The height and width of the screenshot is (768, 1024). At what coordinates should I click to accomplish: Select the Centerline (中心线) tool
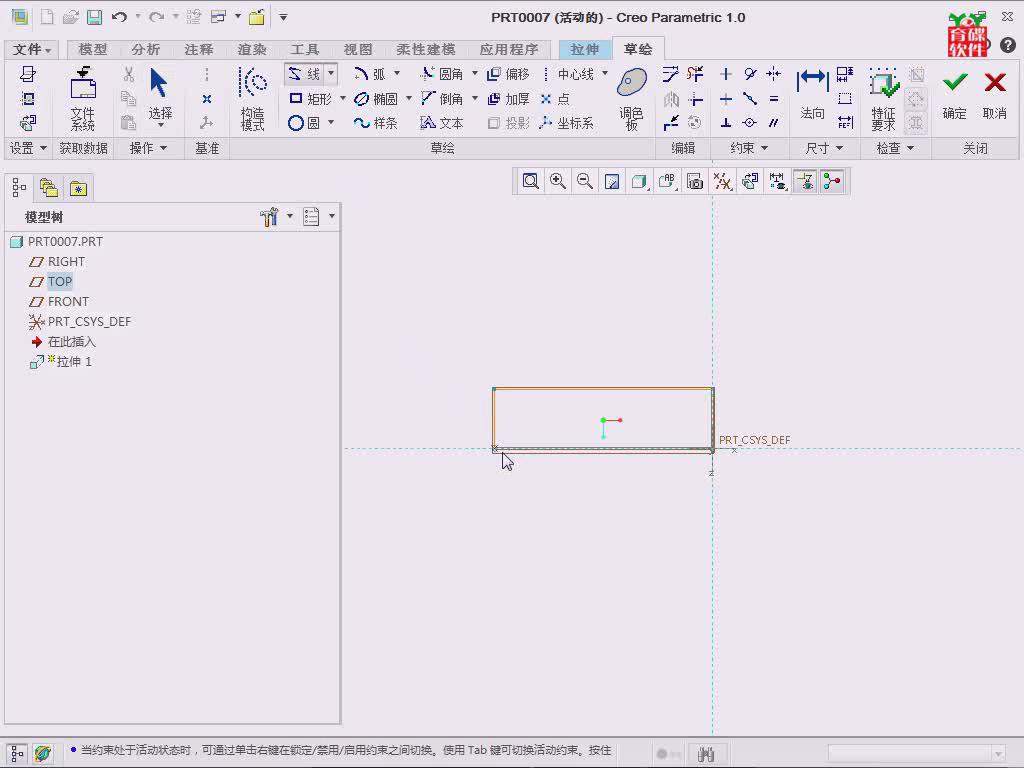[569, 74]
